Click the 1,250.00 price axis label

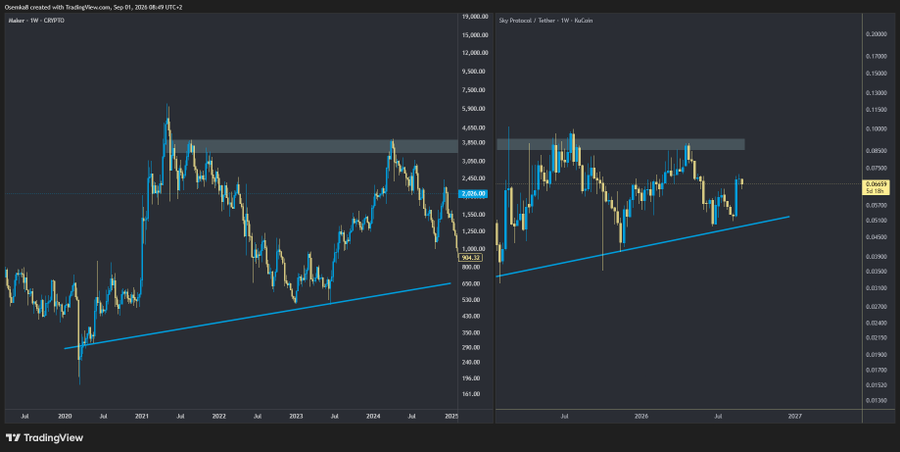tap(474, 231)
